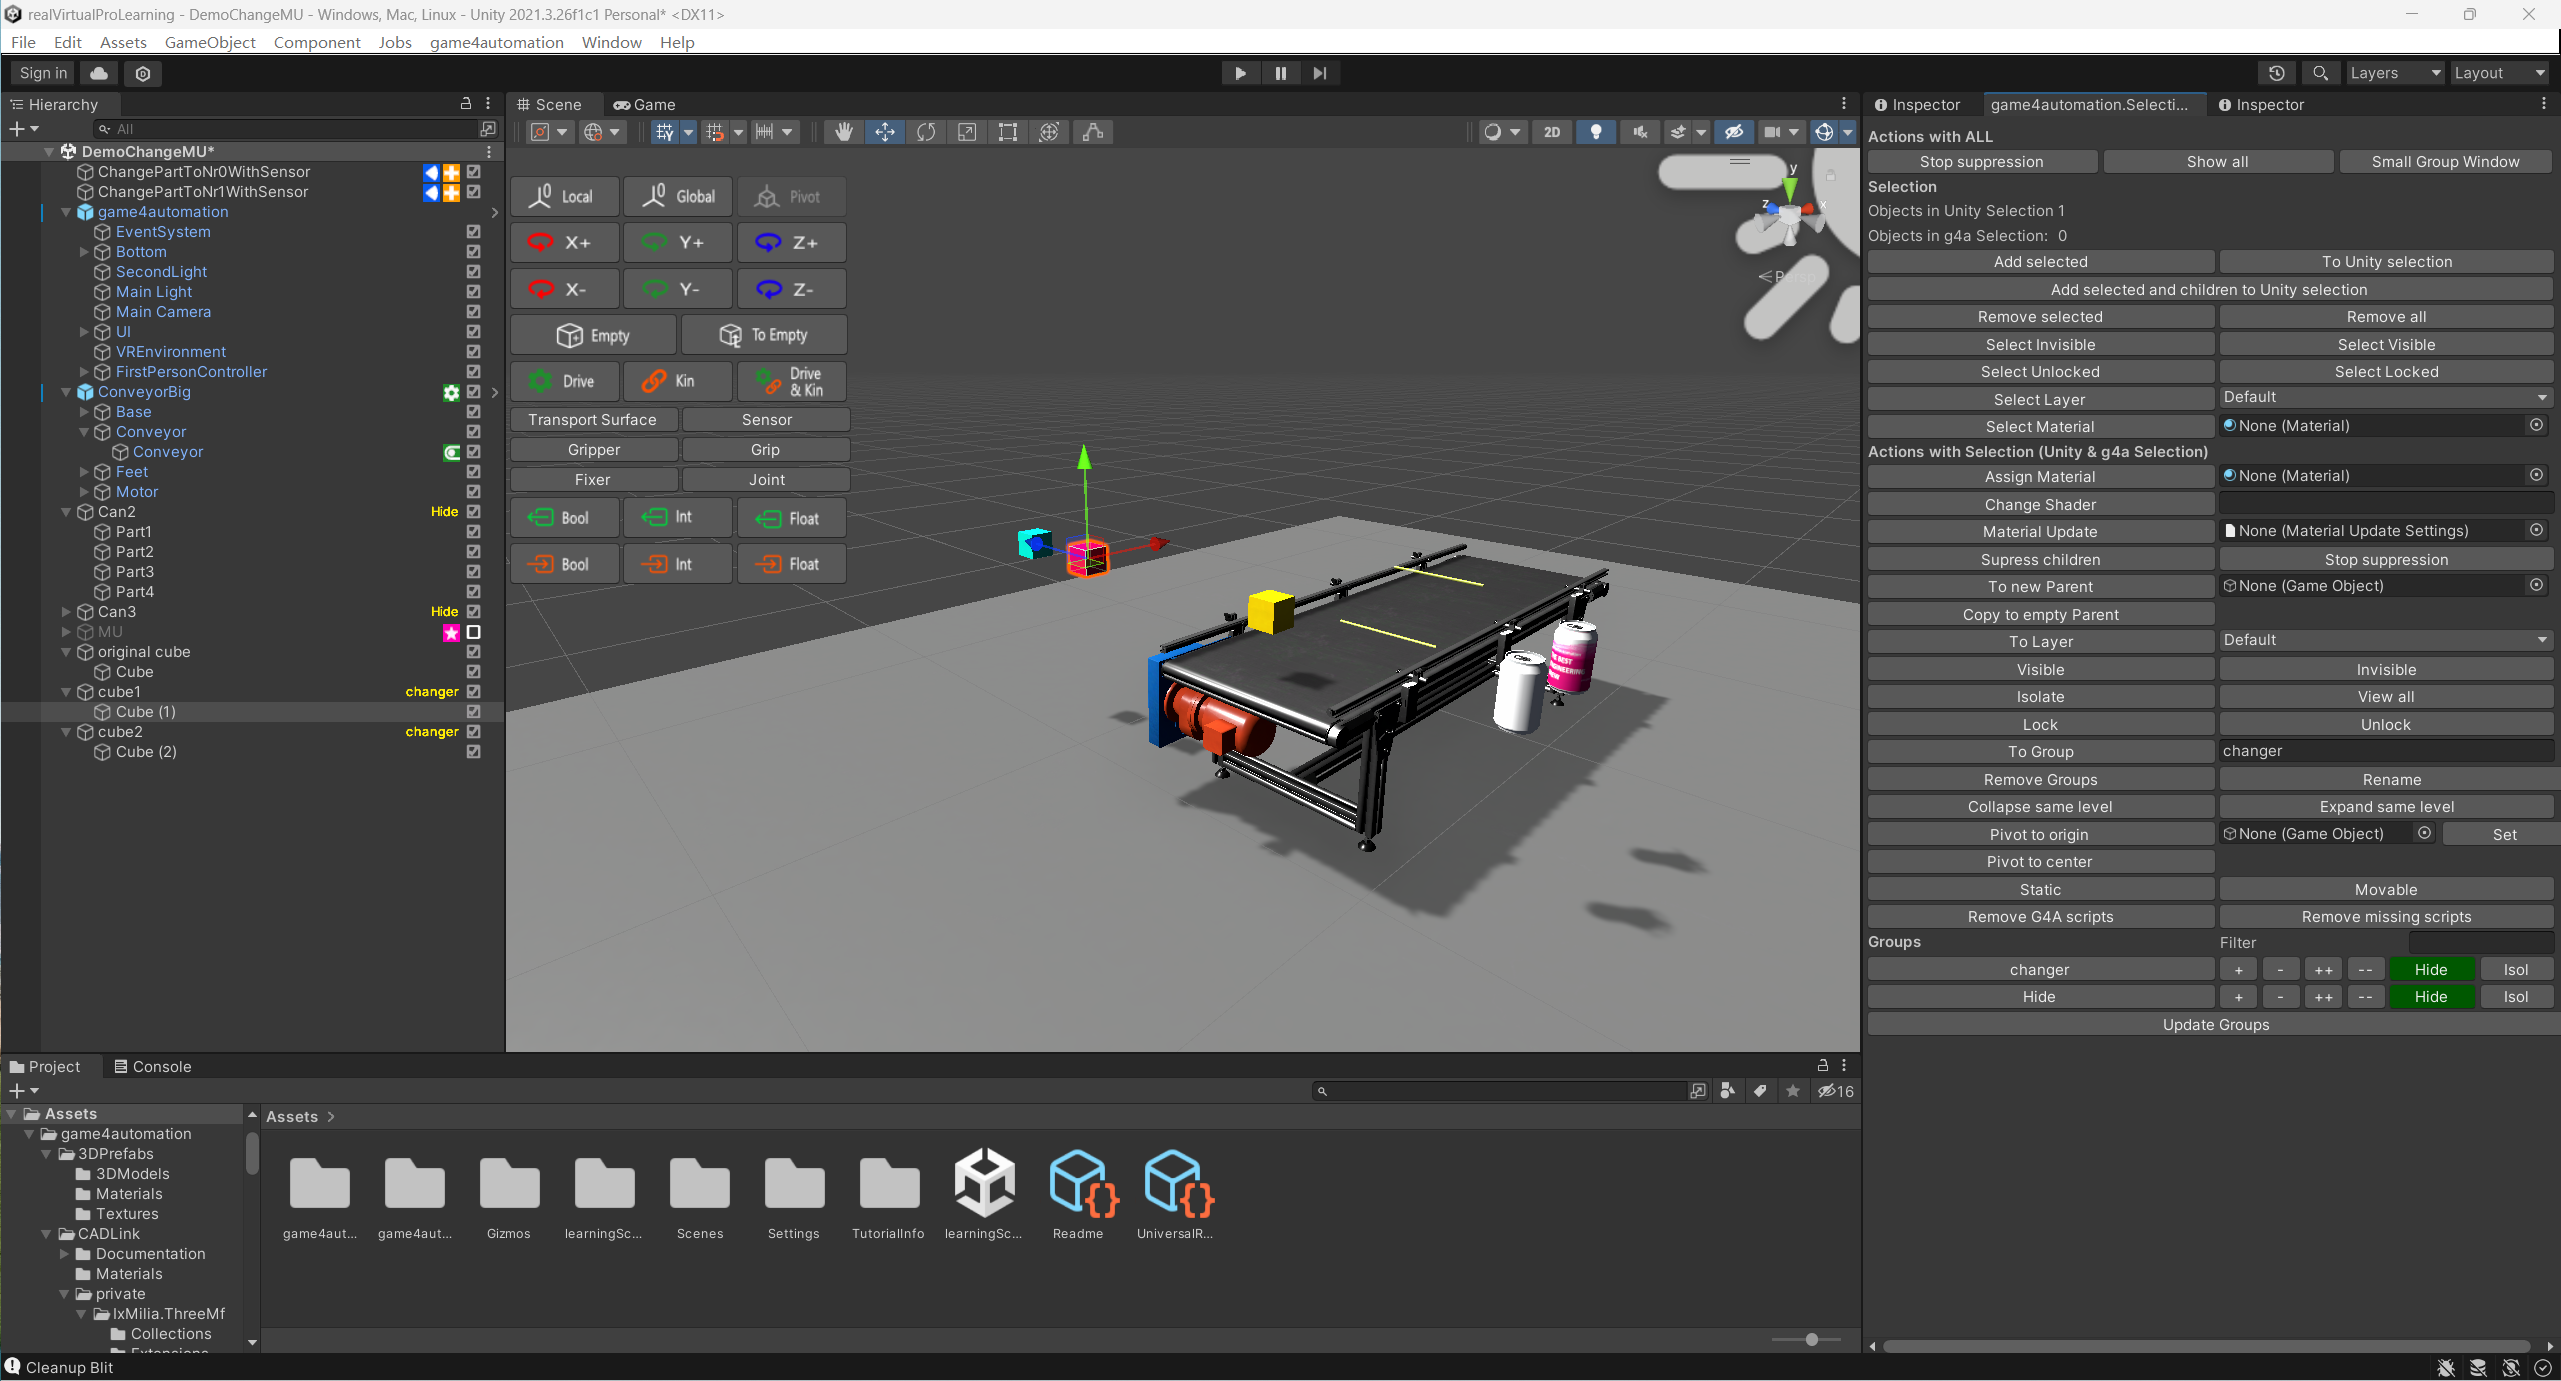Open version control settings icon

[x=143, y=73]
